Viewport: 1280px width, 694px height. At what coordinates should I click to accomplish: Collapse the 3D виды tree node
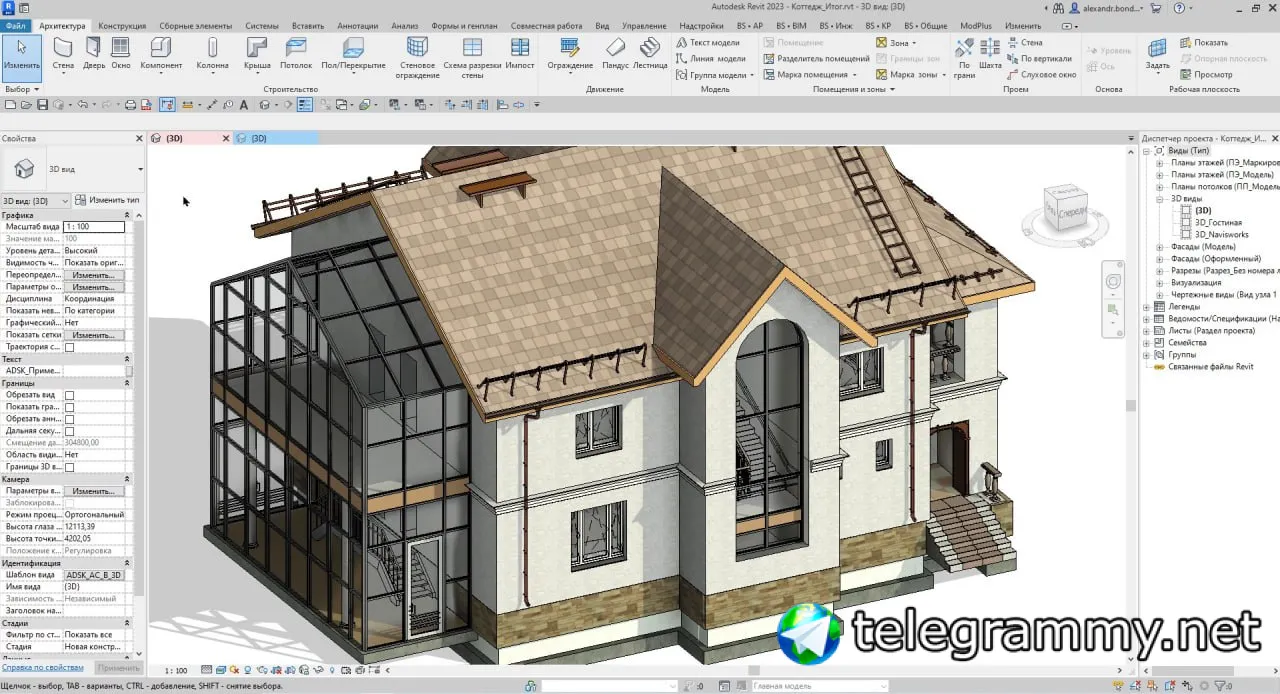point(1159,198)
